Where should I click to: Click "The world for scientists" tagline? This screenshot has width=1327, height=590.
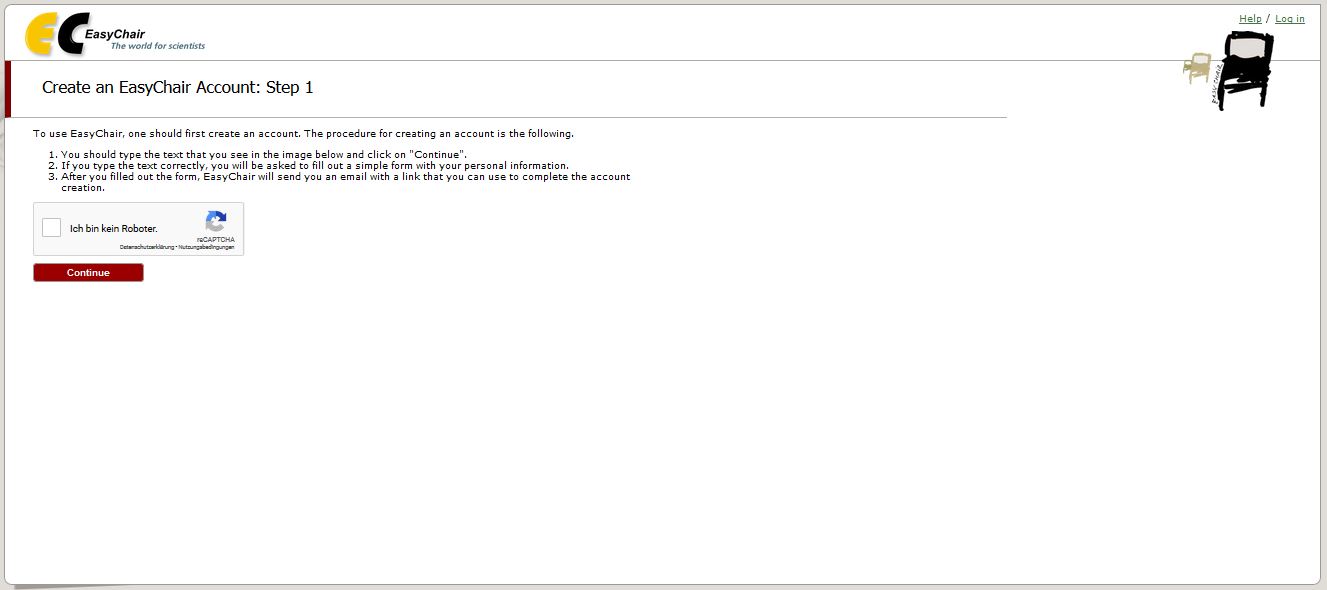(157, 46)
